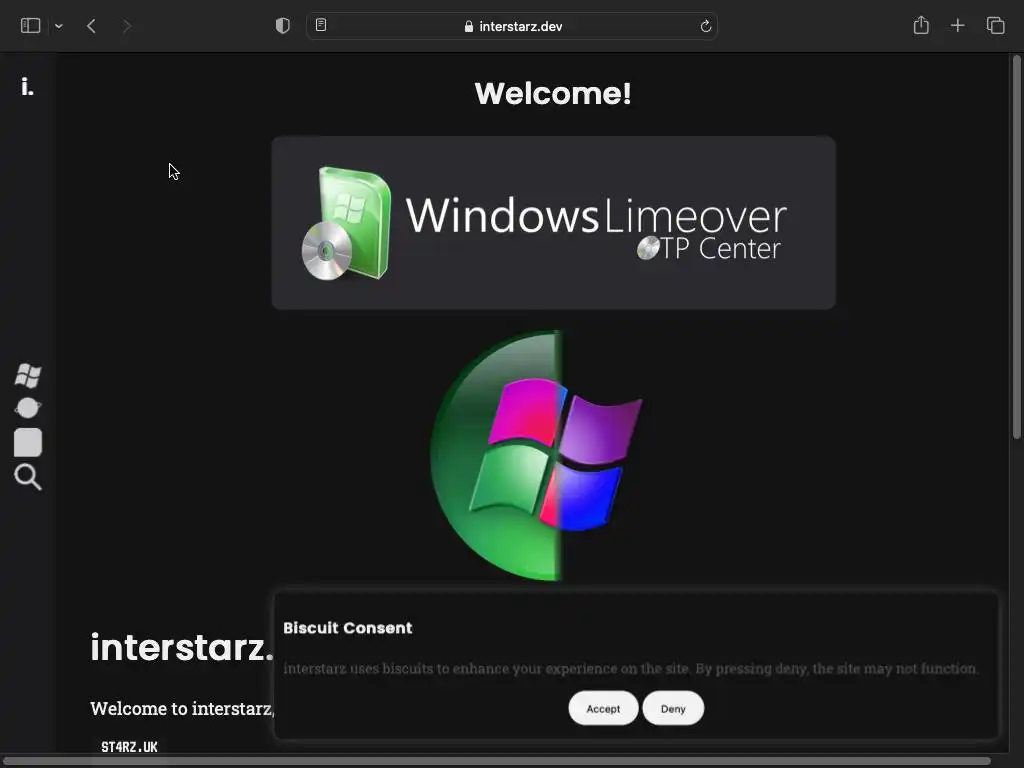Click the interstarz. title text

(182, 647)
